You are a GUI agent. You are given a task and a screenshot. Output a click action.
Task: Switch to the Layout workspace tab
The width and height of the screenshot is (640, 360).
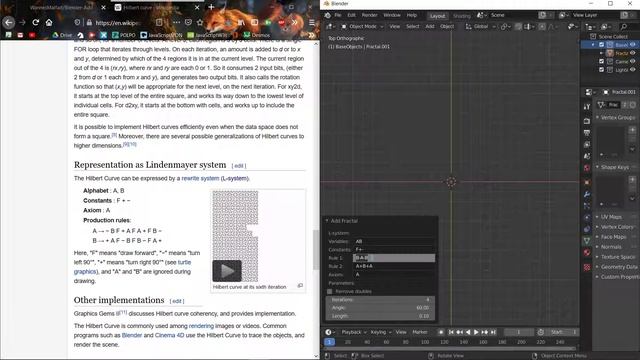coord(438,16)
